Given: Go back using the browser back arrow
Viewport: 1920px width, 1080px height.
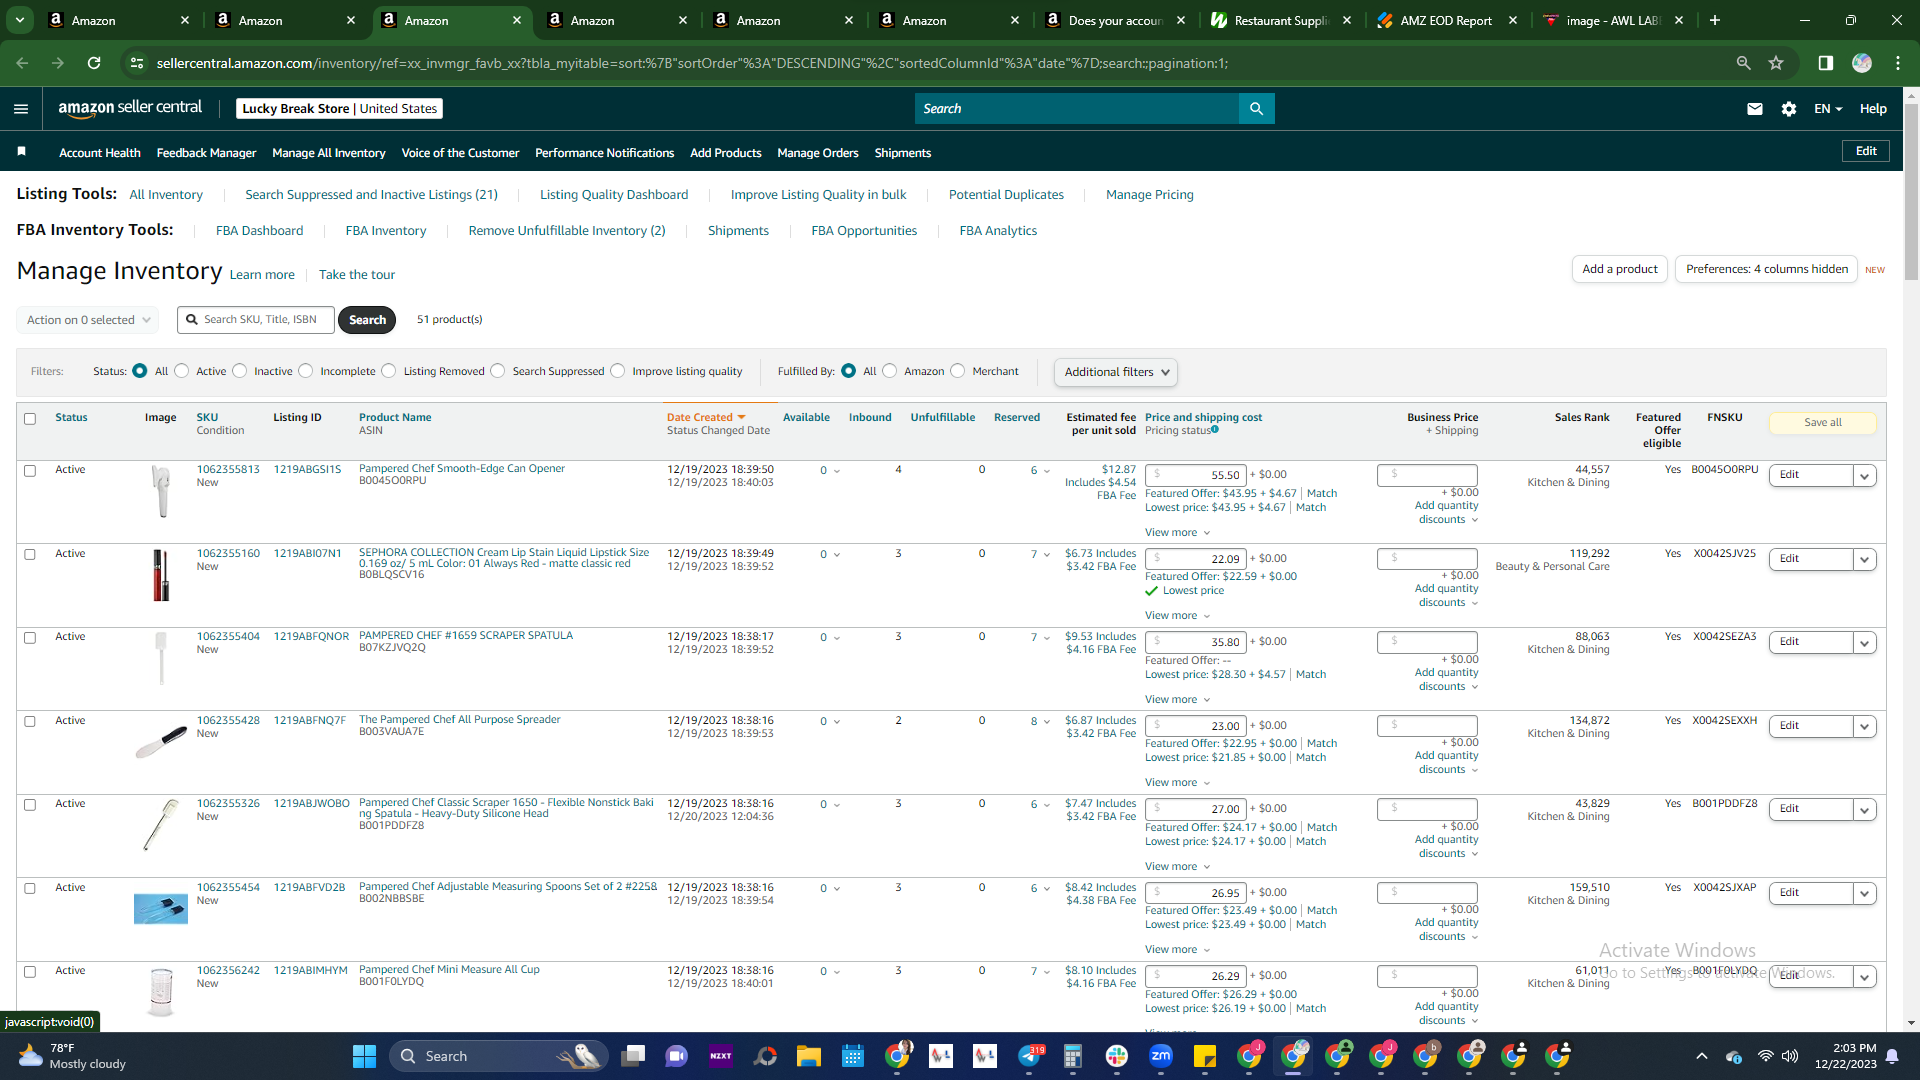Looking at the screenshot, I should 22,63.
